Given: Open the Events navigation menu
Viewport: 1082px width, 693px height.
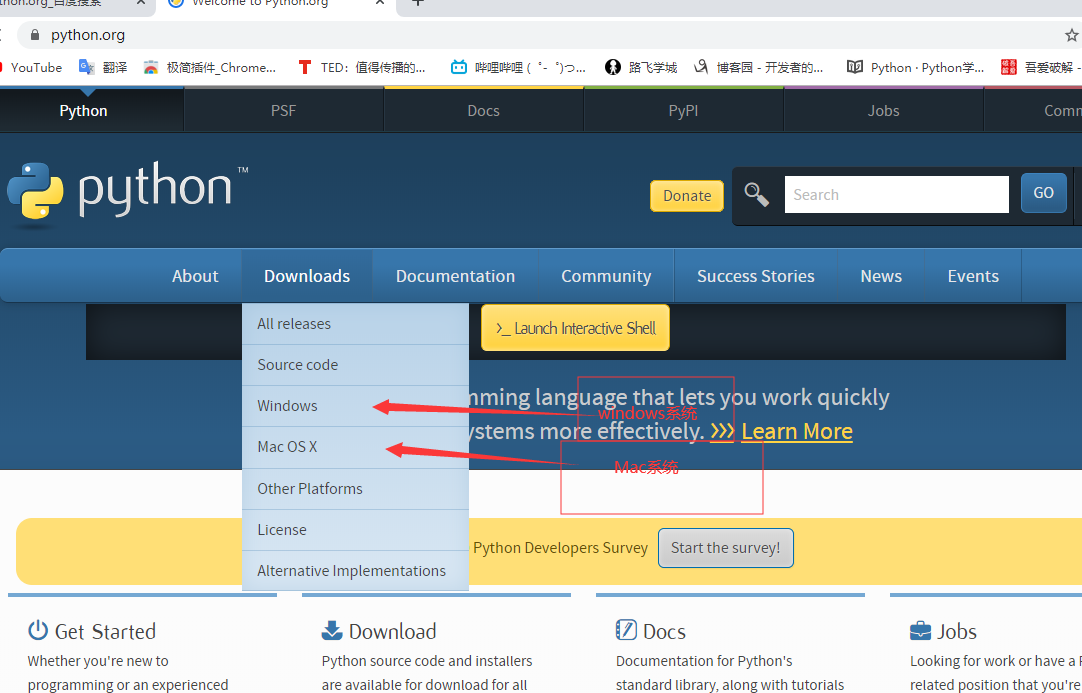Looking at the screenshot, I should (973, 276).
